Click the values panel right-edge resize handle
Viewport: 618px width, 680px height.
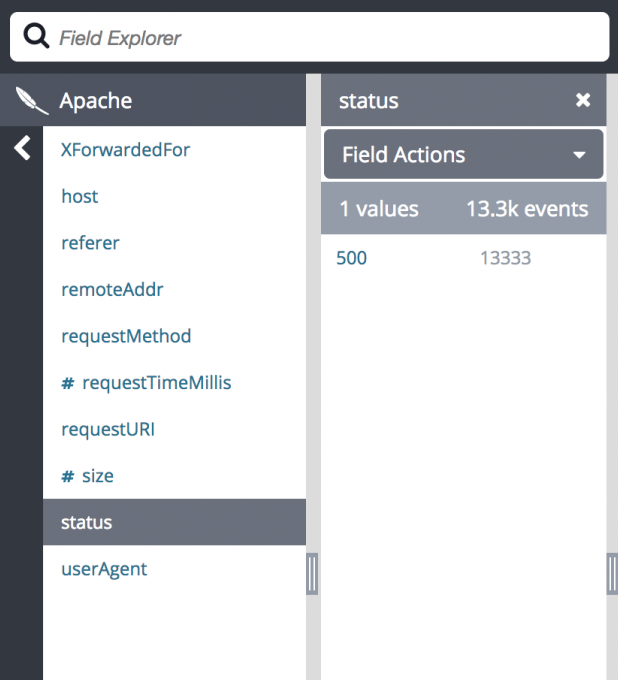pos(611,574)
